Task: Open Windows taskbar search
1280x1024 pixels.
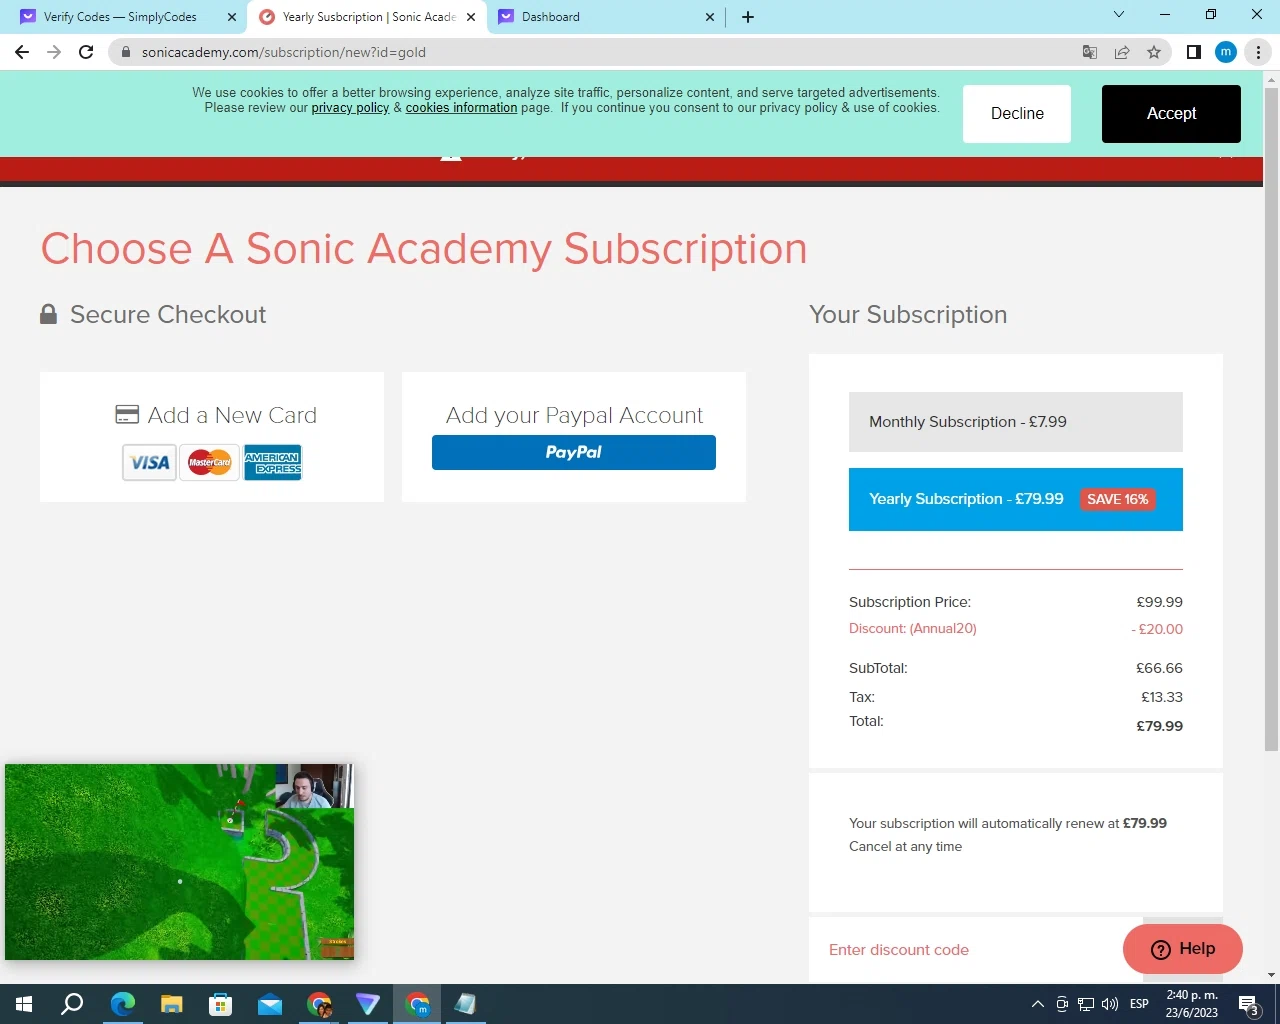Action: pos(72,1004)
